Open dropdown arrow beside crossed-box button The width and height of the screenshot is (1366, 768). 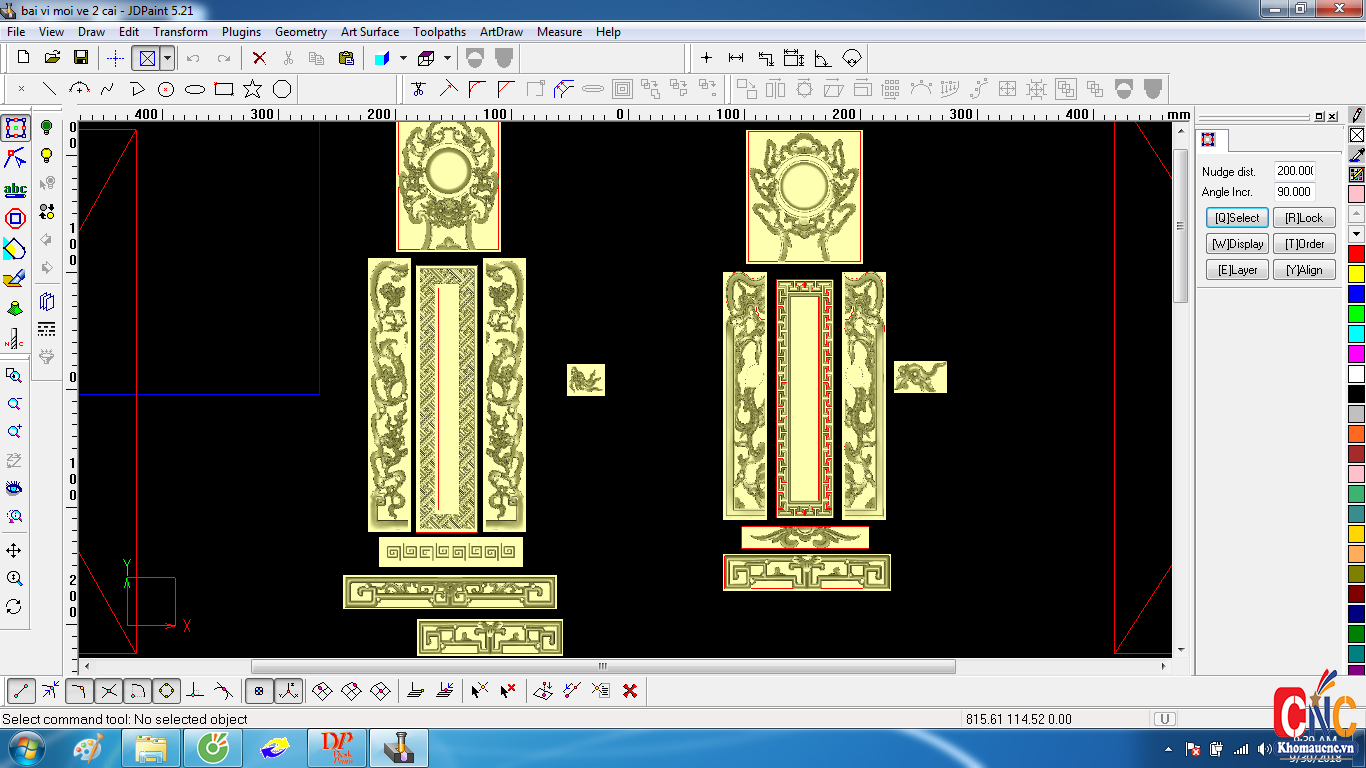[167, 58]
